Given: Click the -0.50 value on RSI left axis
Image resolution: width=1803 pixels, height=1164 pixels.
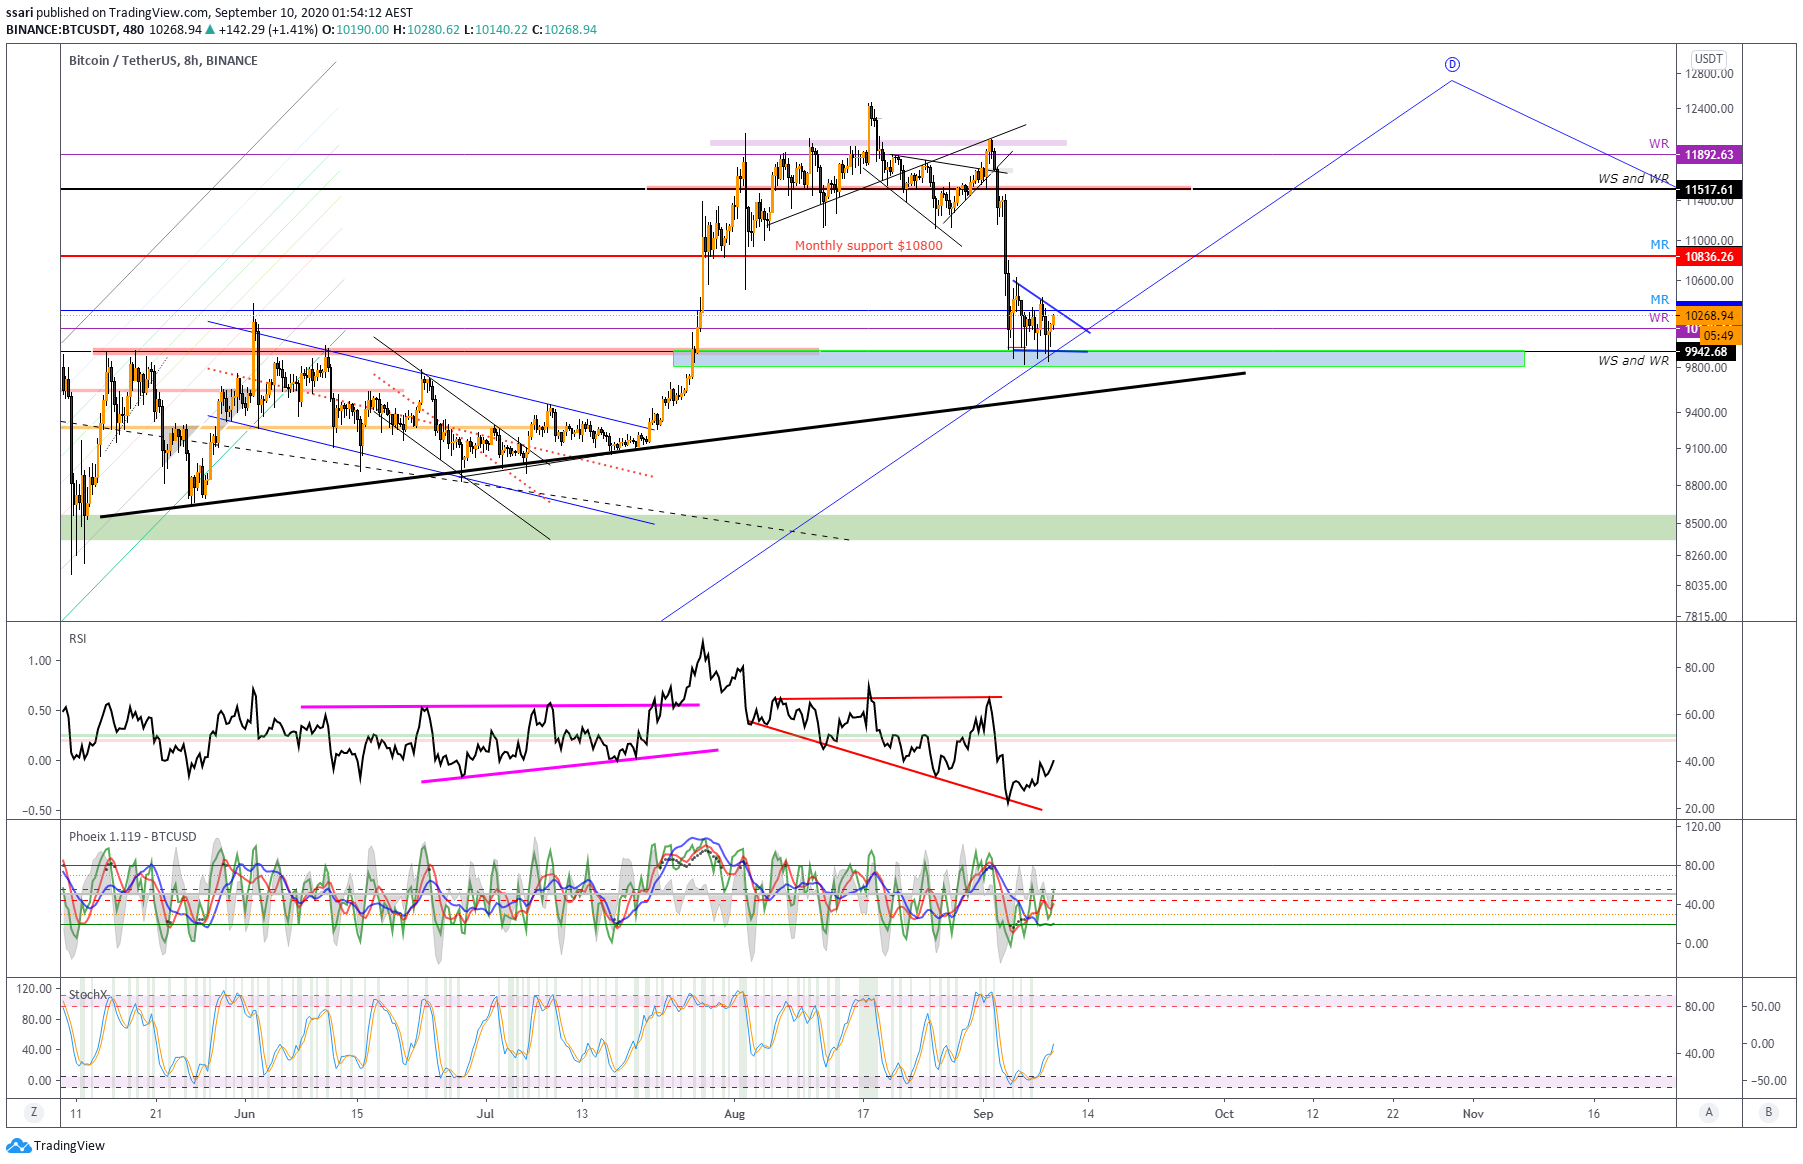Looking at the screenshot, I should click(x=38, y=811).
